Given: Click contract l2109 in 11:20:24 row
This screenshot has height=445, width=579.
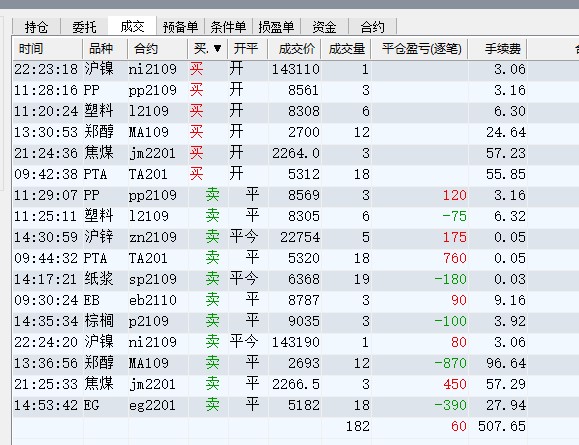Looking at the screenshot, I should pos(148,111).
